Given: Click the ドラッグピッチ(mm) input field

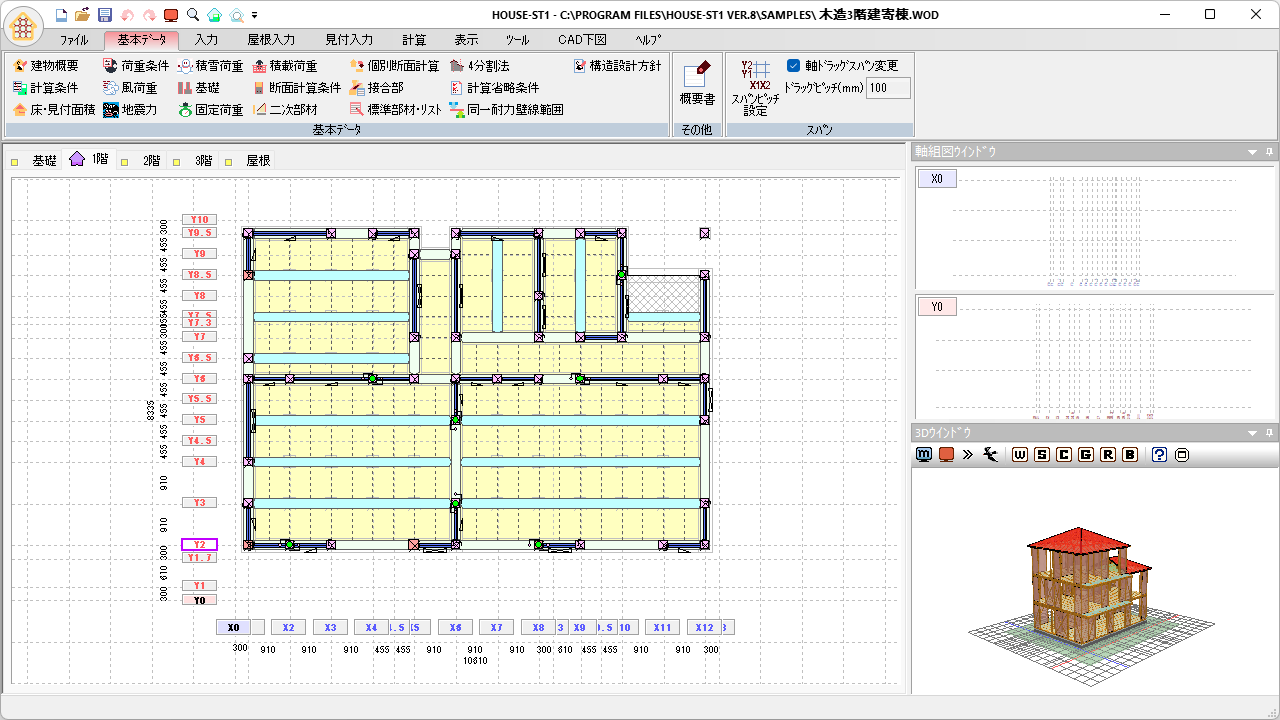Looking at the screenshot, I should (x=888, y=88).
